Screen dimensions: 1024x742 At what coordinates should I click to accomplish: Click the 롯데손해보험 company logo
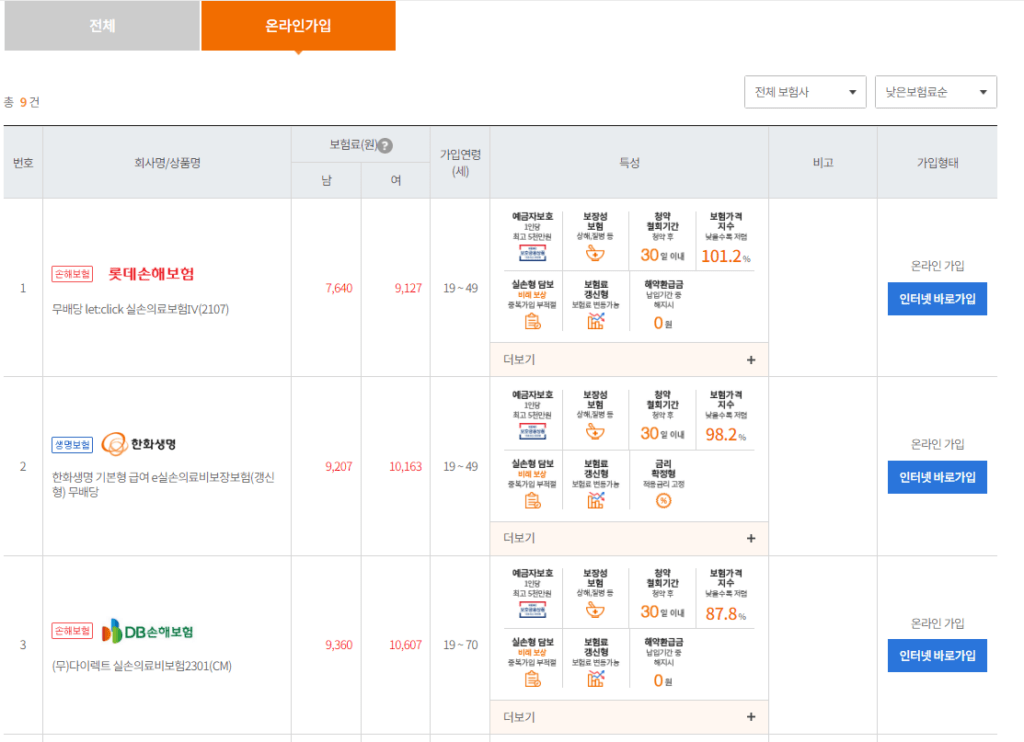tap(151, 274)
